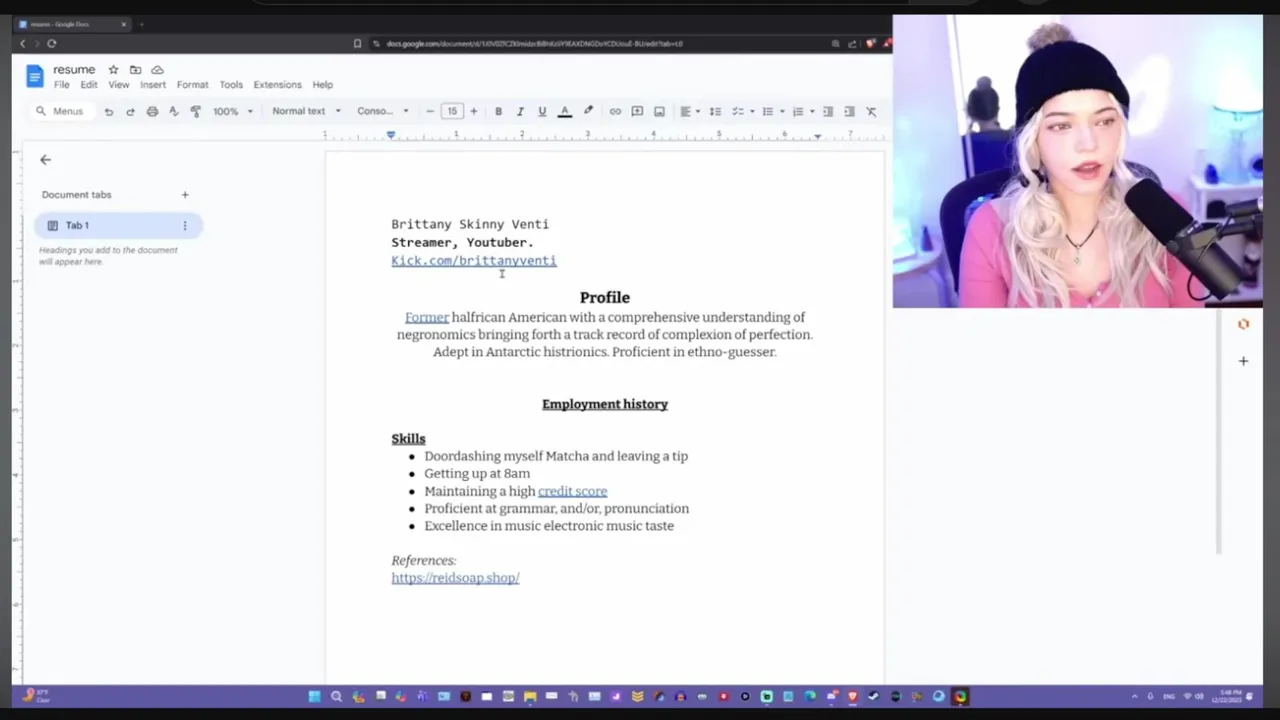Open the Edit menu

pos(89,85)
